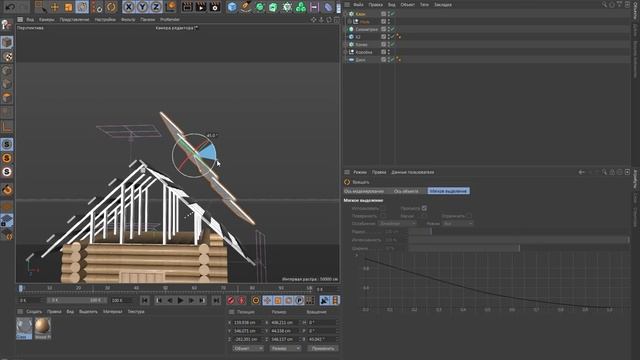Viewport: 640px width, 360px height.
Task: Switch to Polygons mode icon
Action: tap(7, 98)
